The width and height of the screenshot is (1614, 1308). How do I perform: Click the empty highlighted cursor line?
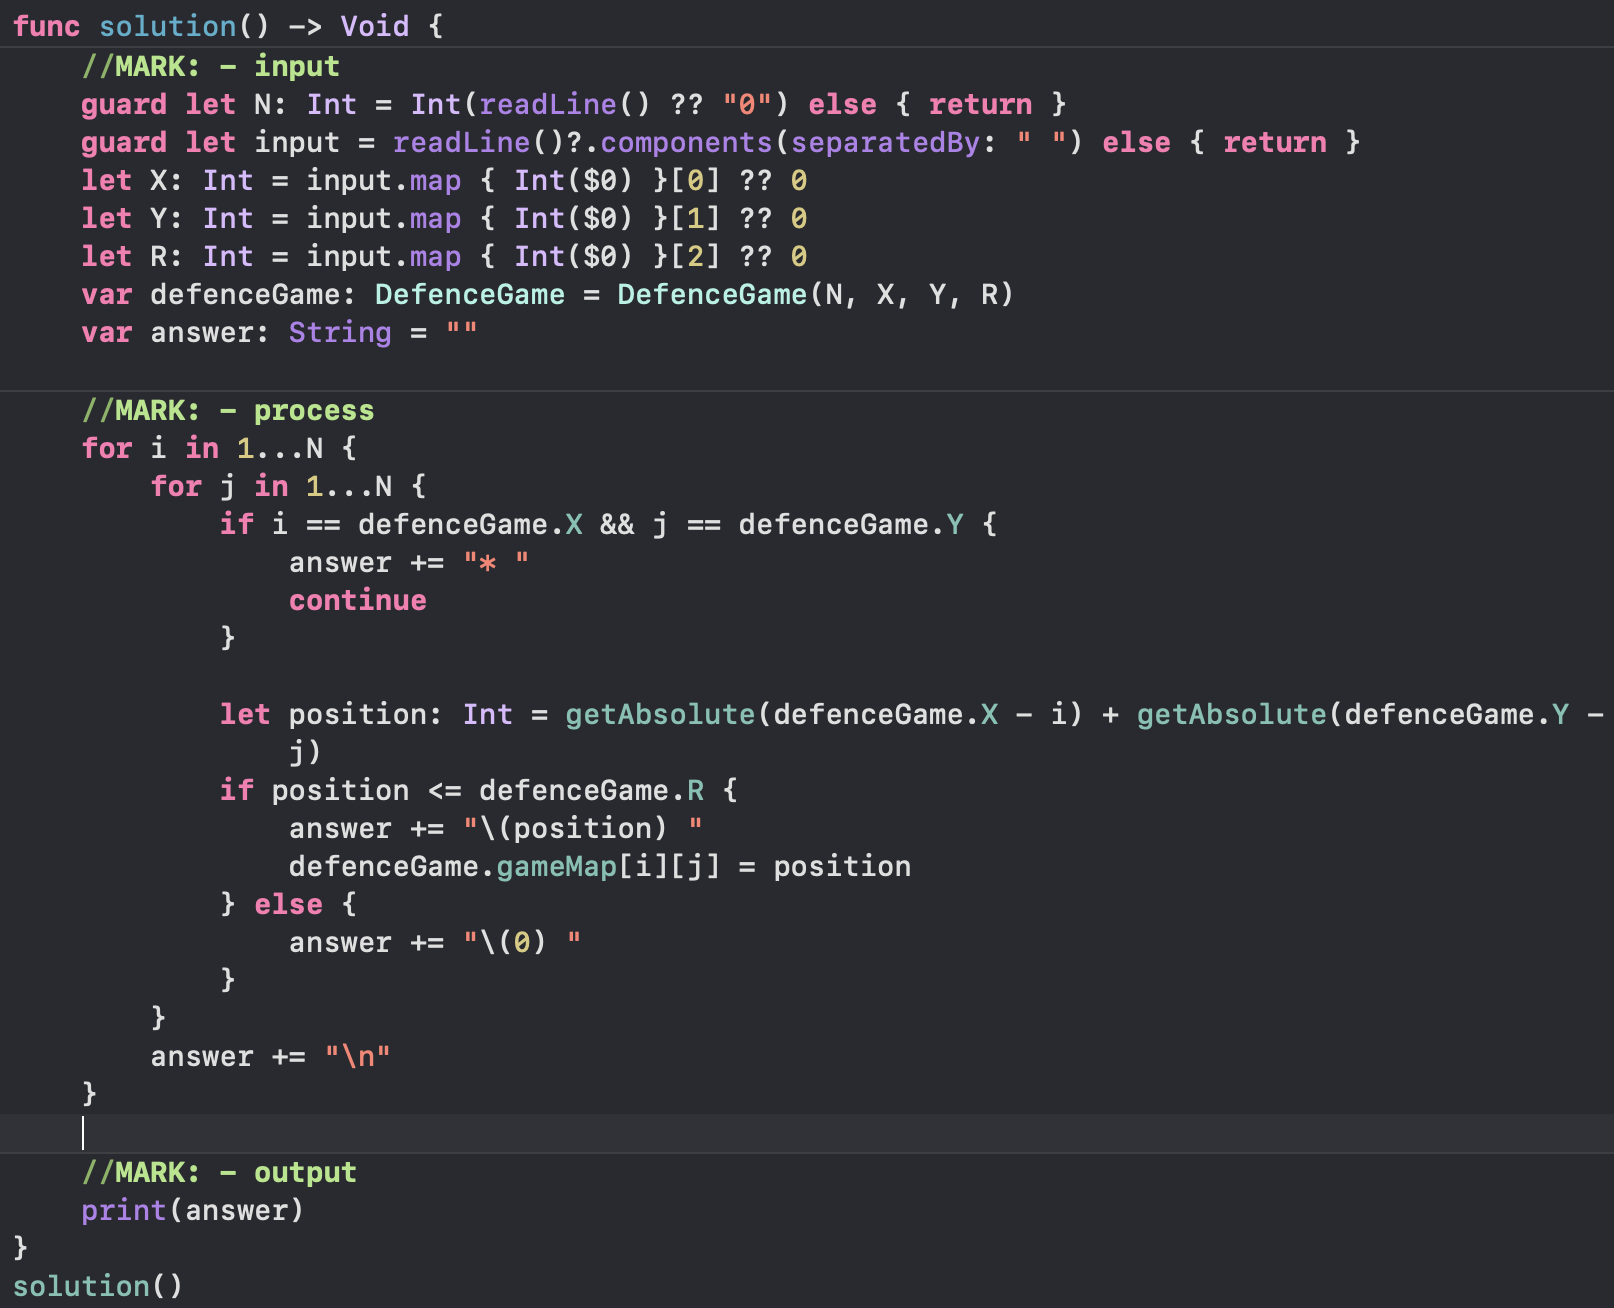[x=807, y=1133]
